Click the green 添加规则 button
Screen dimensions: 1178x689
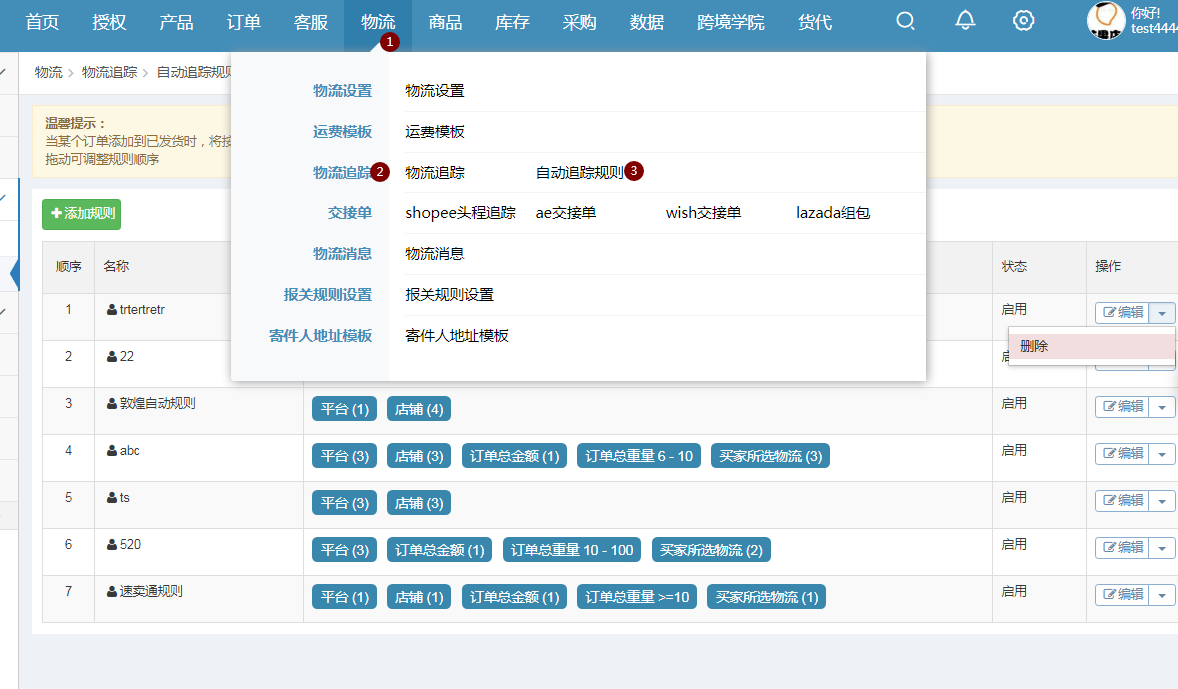coord(81,214)
